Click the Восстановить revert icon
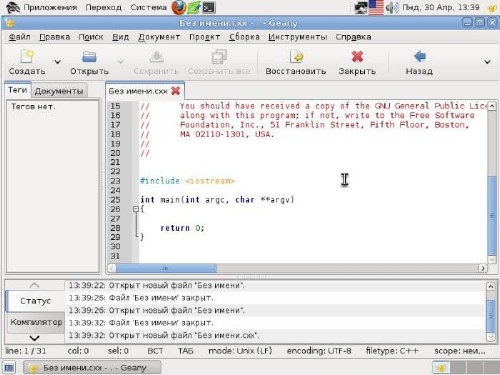The image size is (500, 375). (x=296, y=56)
